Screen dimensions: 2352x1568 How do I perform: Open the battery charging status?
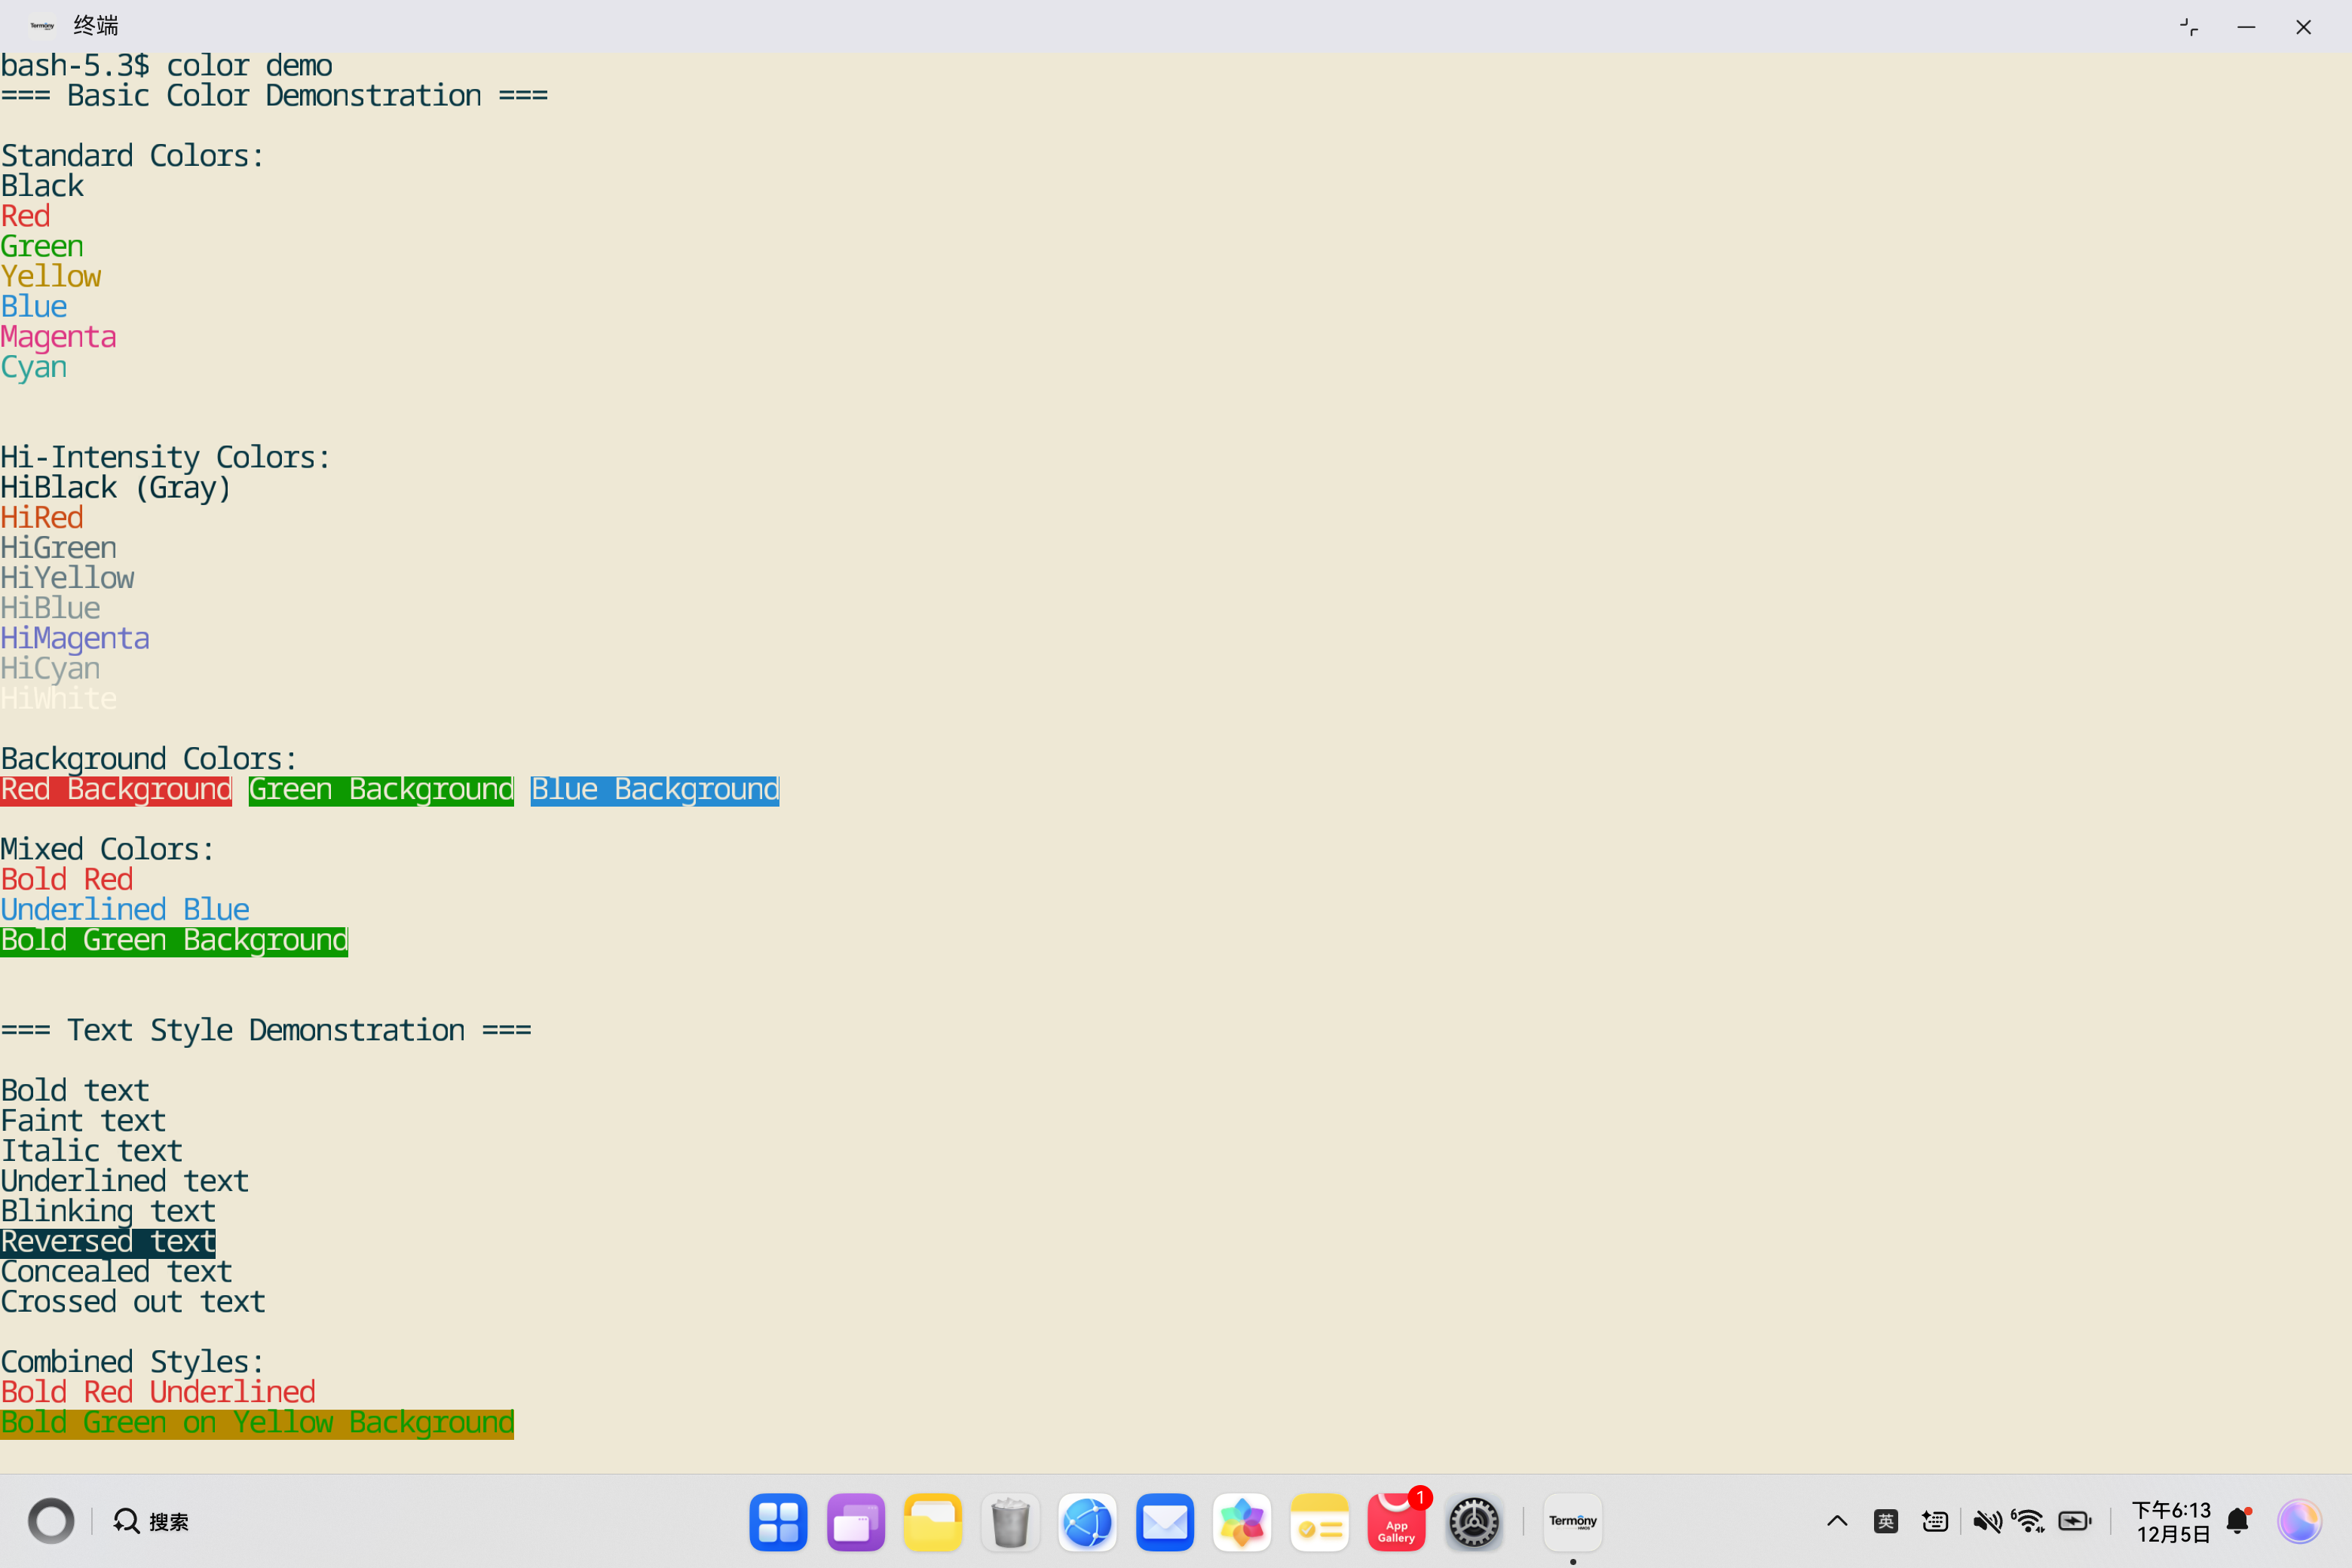(x=2075, y=1522)
